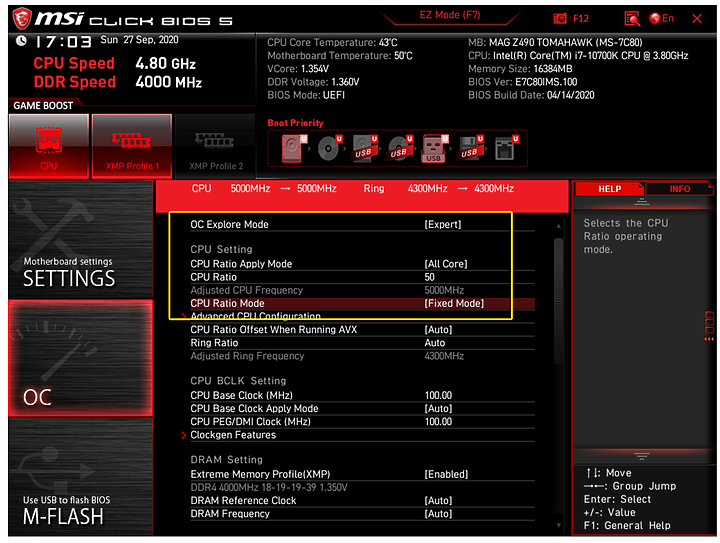
Task: Click the DRAM Setting section header
Action: pos(226,460)
